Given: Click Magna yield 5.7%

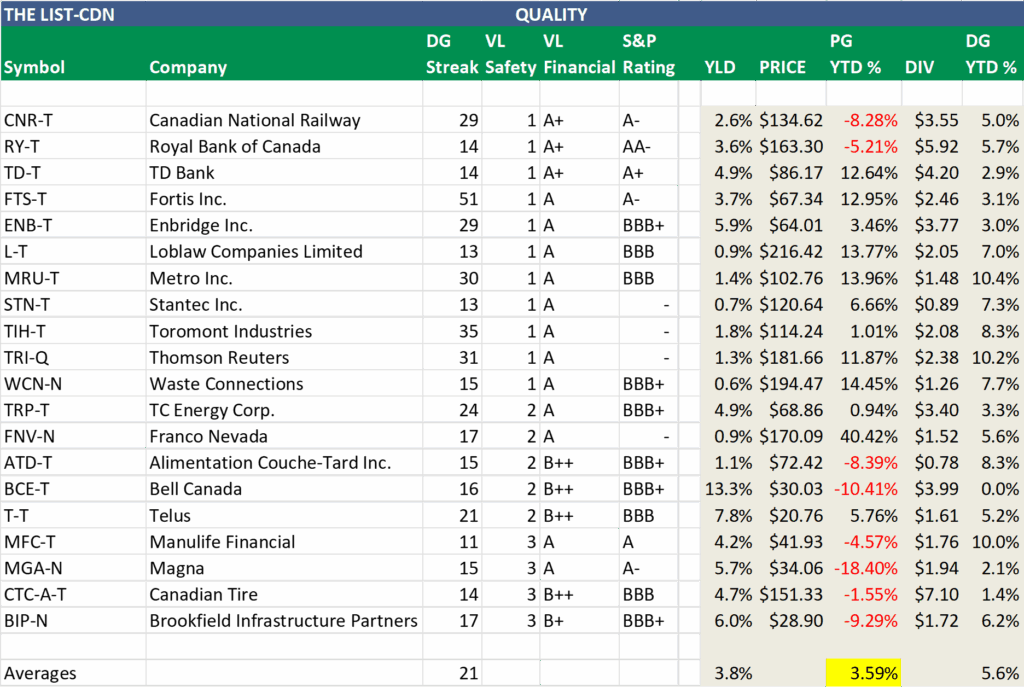Looking at the screenshot, I should pos(728,568).
